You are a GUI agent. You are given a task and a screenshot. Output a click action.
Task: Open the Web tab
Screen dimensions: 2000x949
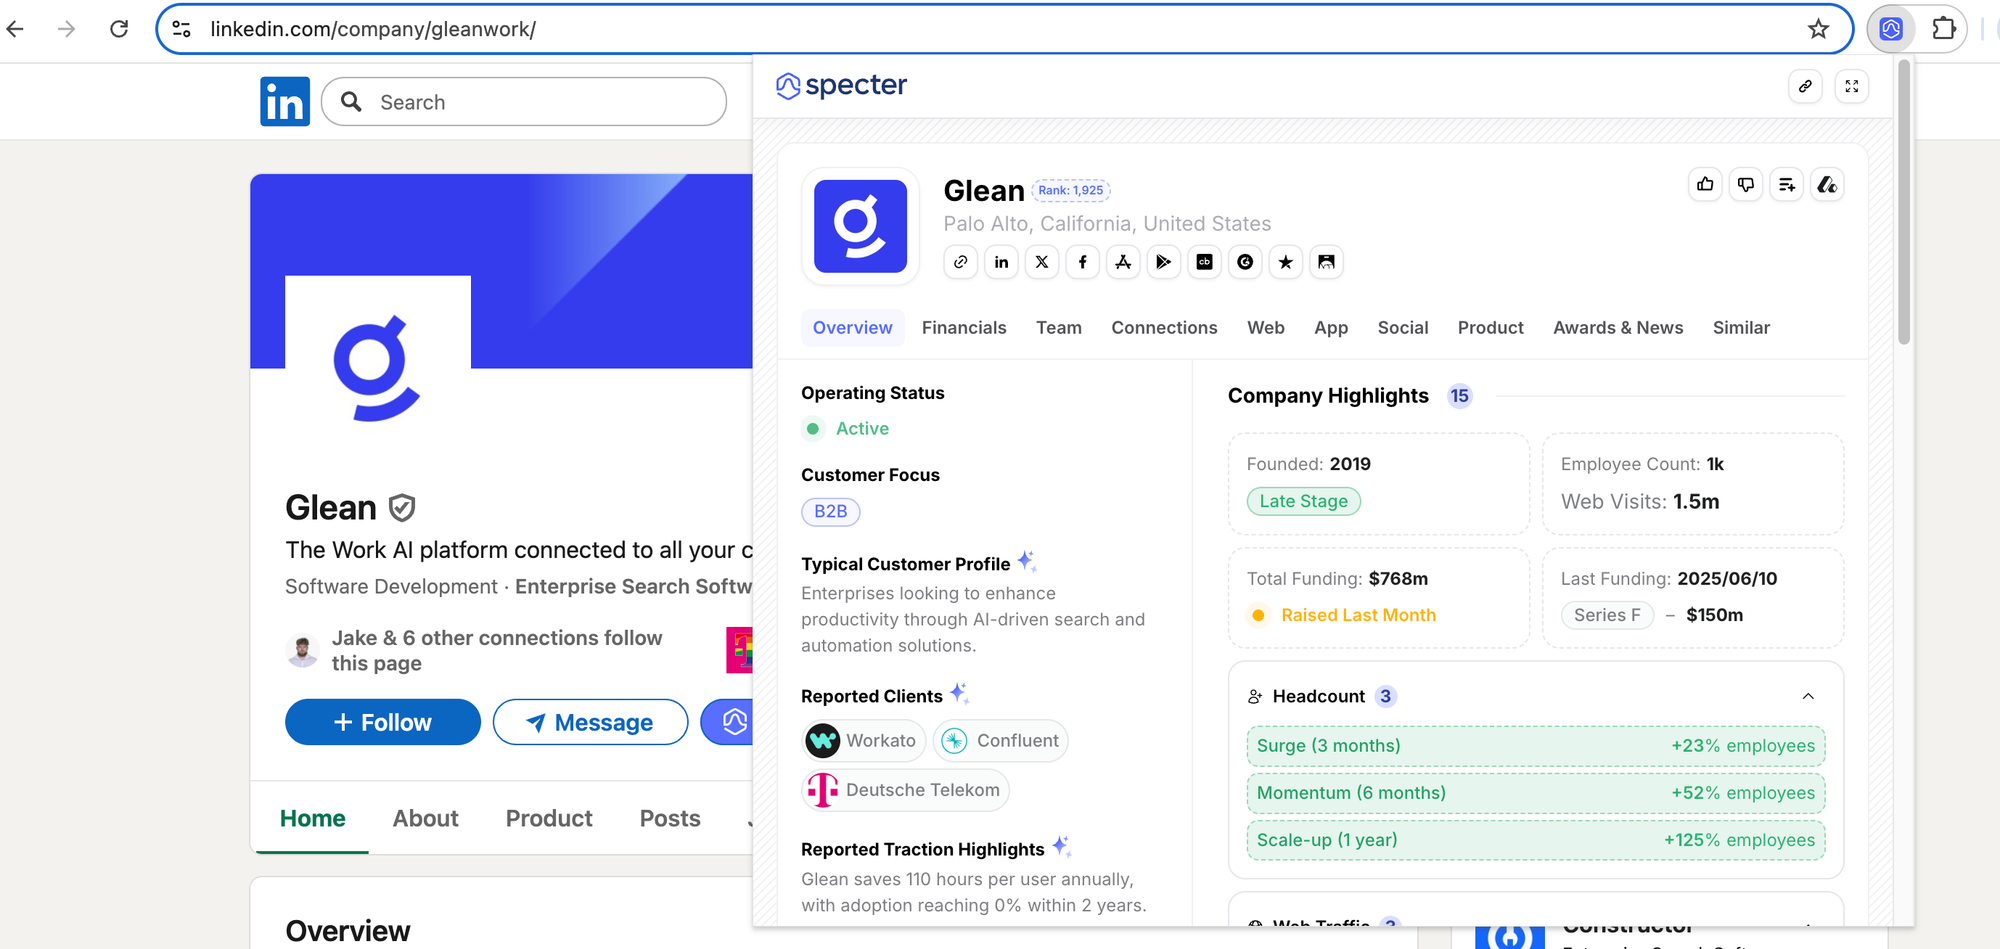pos(1266,328)
